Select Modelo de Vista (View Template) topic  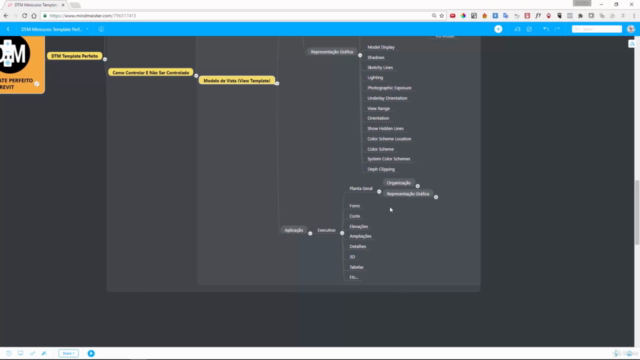237,80
